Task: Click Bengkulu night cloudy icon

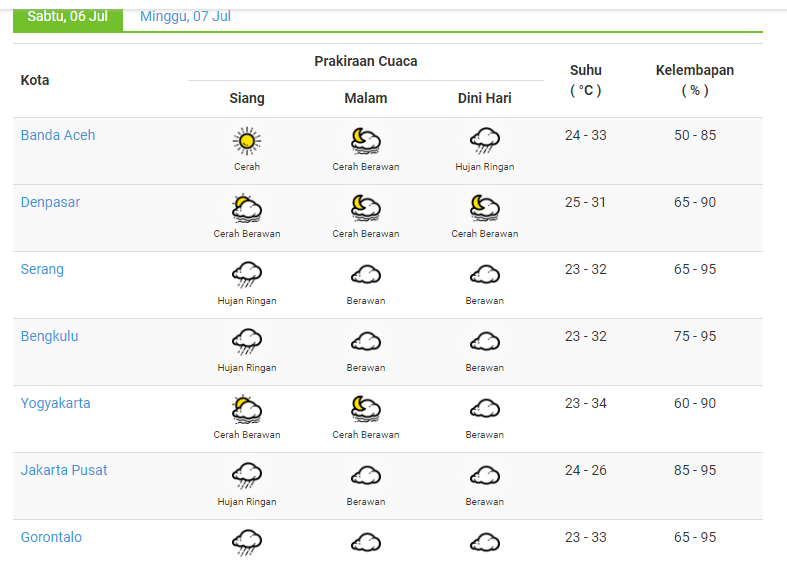Action: 365,342
